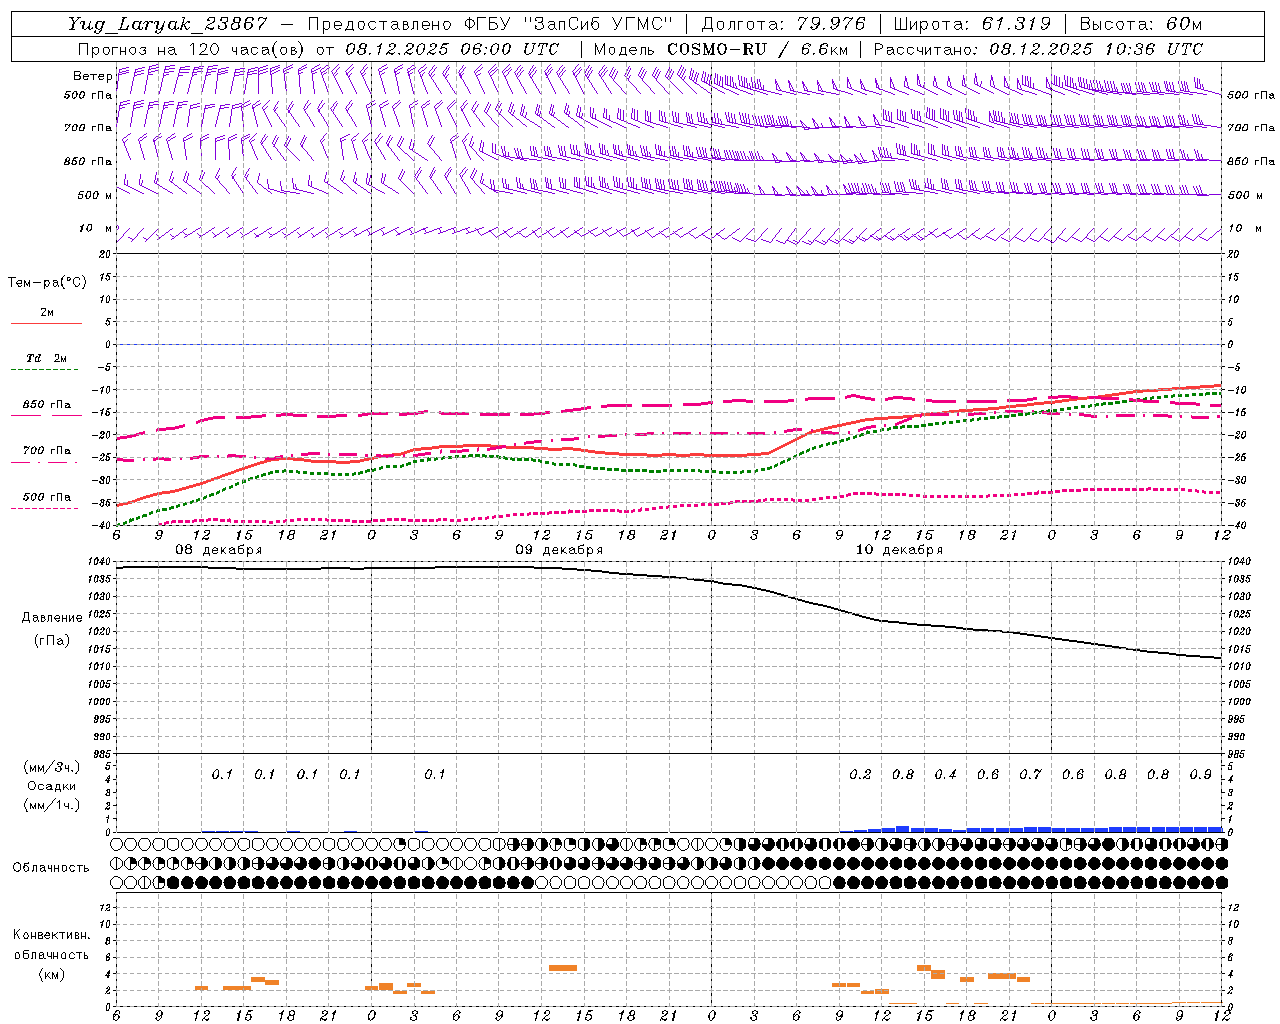Click the 08 декабря date label
This screenshot has height=1024, width=1280.
click(219, 550)
